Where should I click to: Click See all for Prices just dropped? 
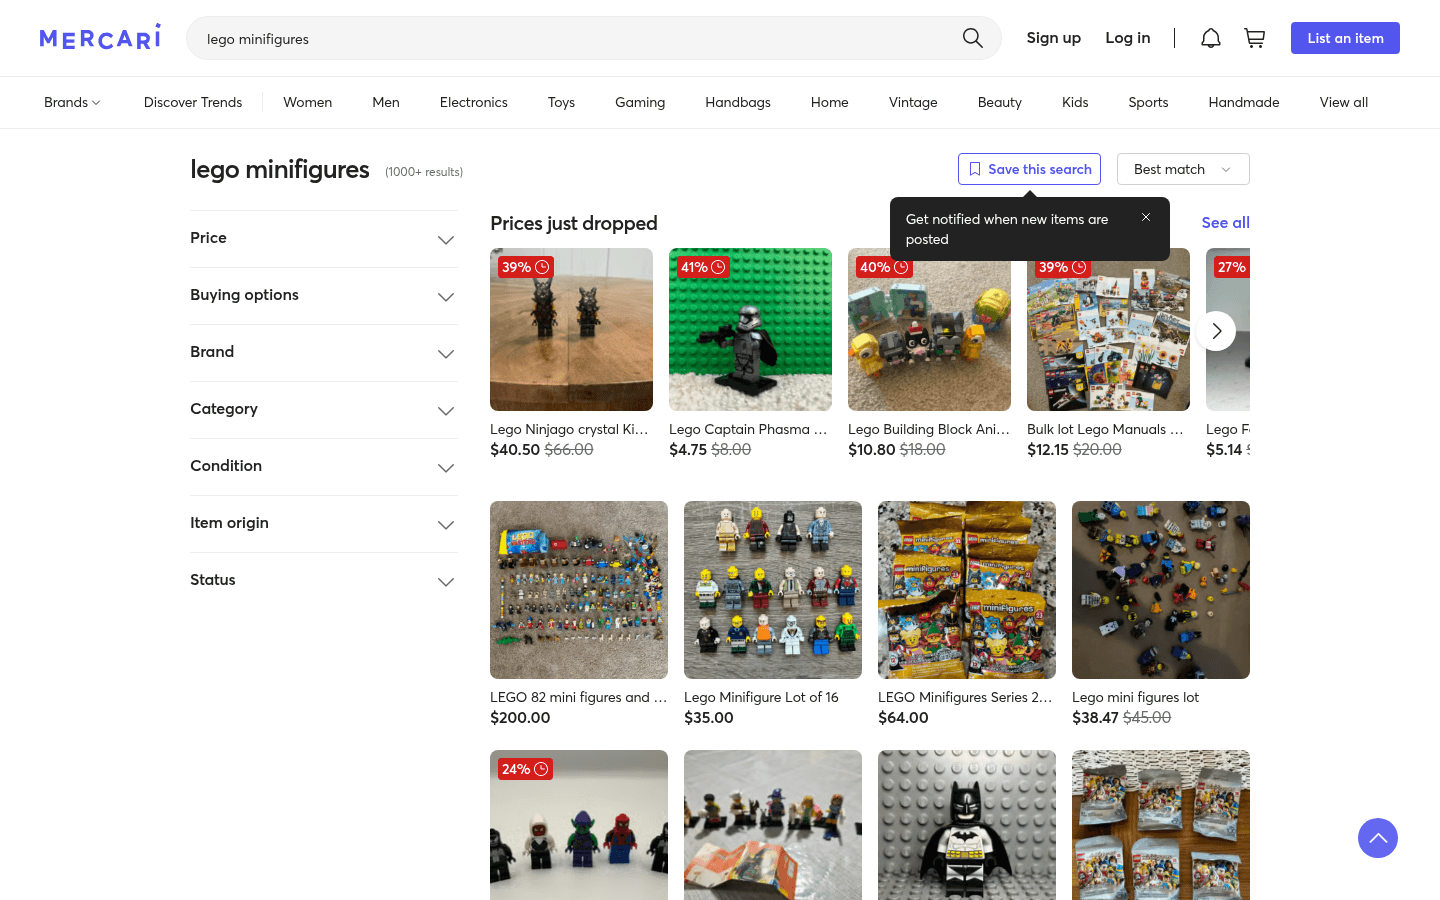1226,223
